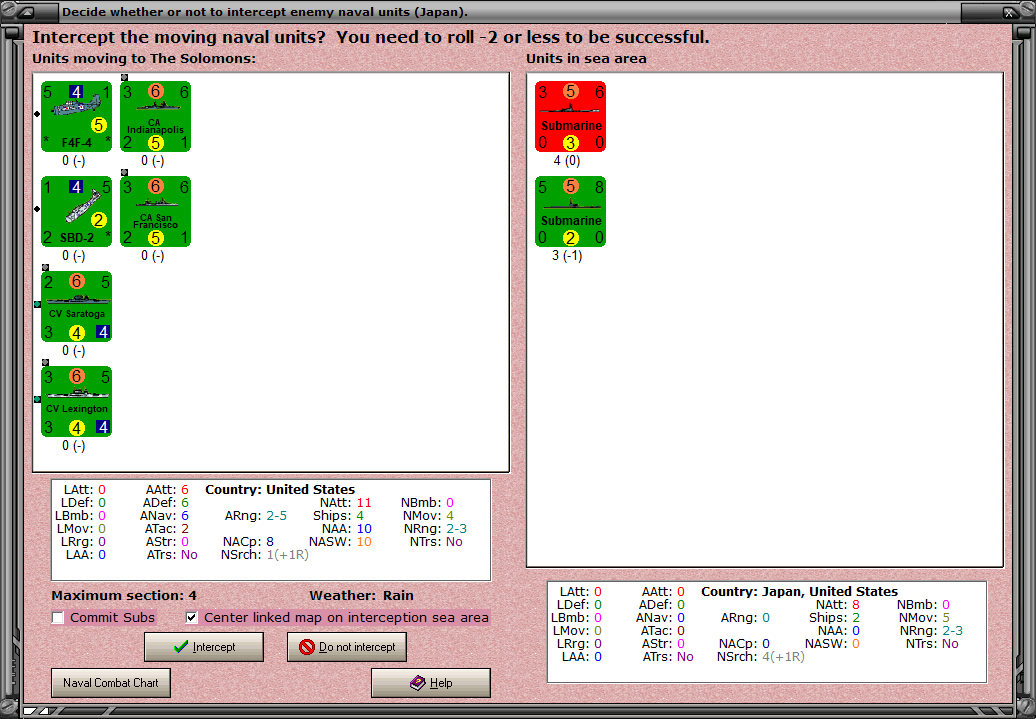1036x719 pixels.
Task: Click 'Weather: Rain' label
Action: click(x=361, y=595)
